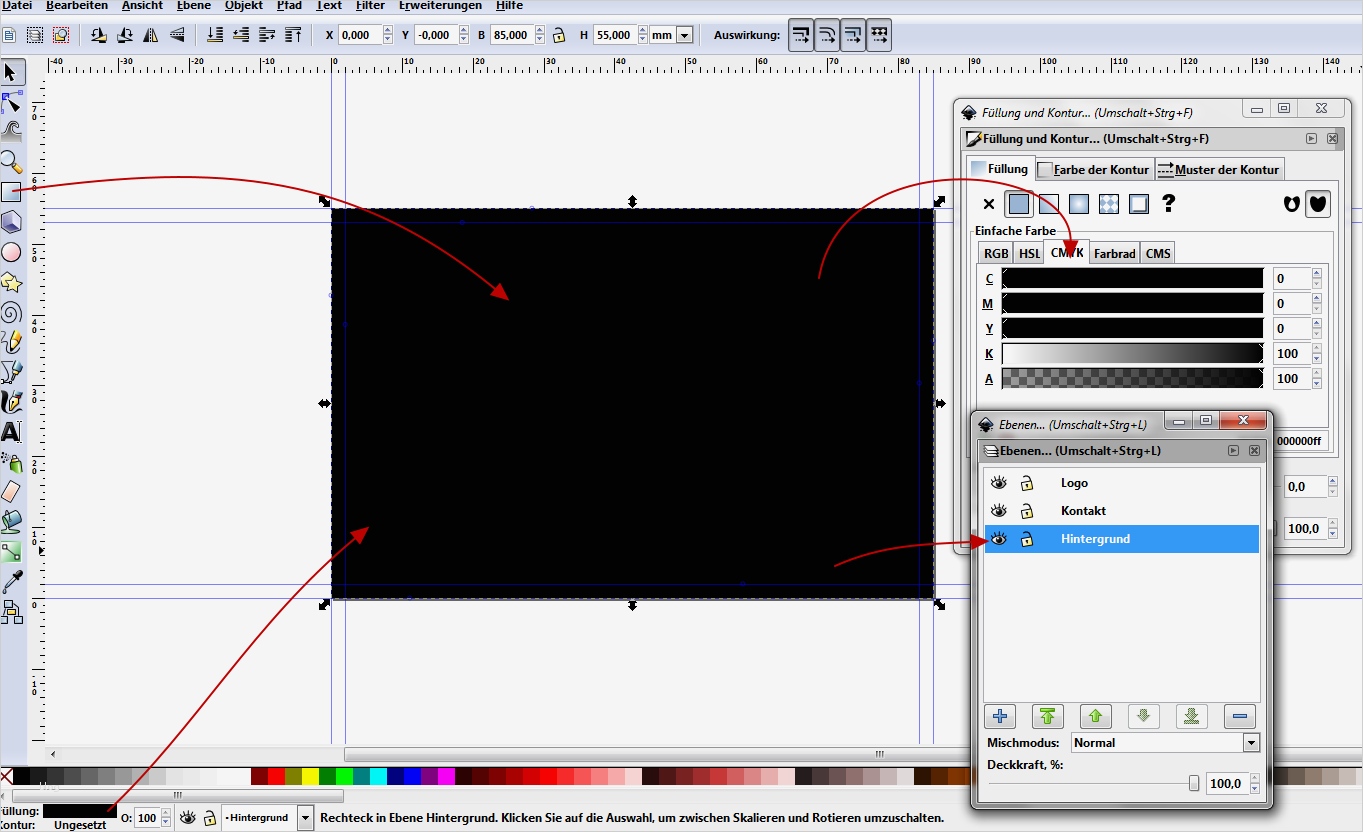Open the Filter menu
Screen dimensions: 1363x832
click(x=370, y=5)
